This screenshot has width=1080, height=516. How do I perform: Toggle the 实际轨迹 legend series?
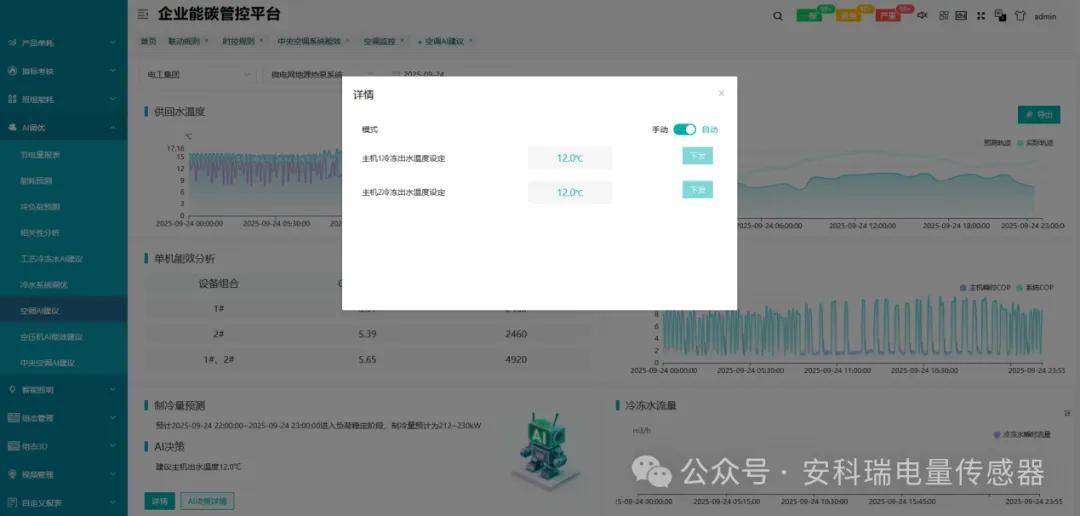click(x=1035, y=143)
